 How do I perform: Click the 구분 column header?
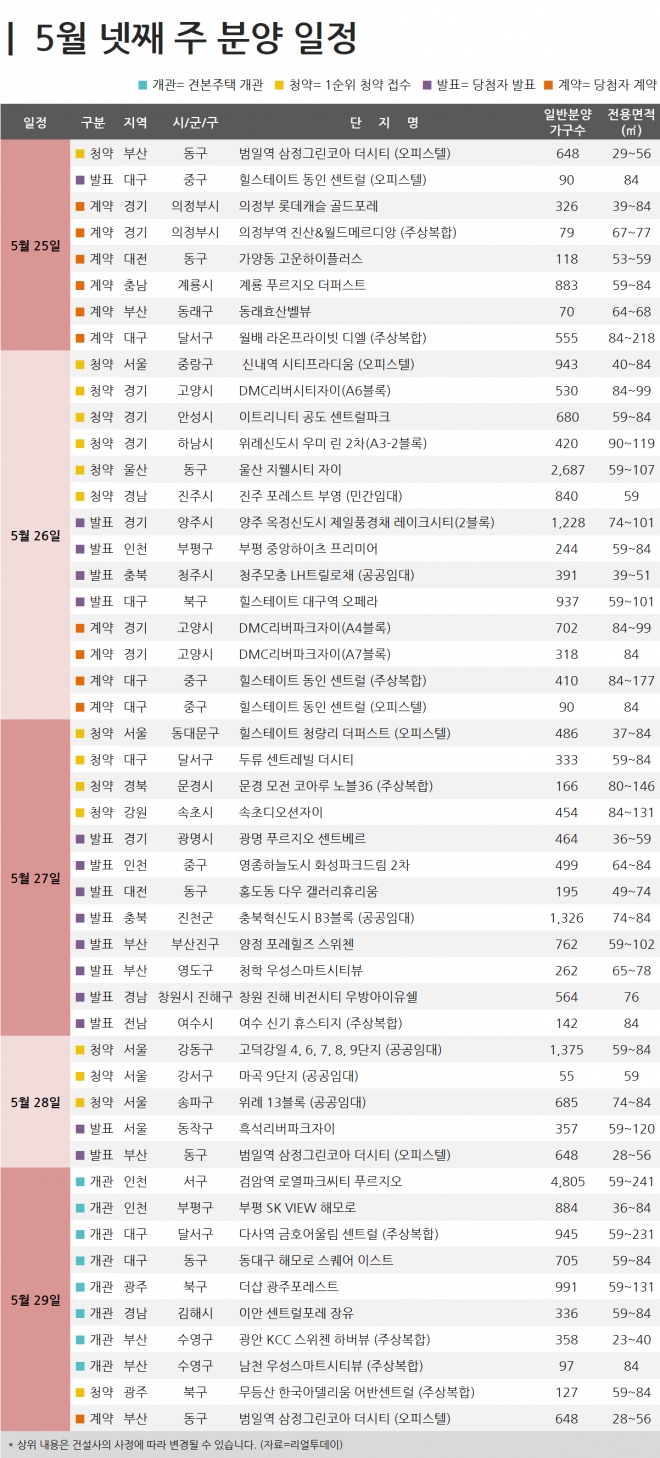93,122
